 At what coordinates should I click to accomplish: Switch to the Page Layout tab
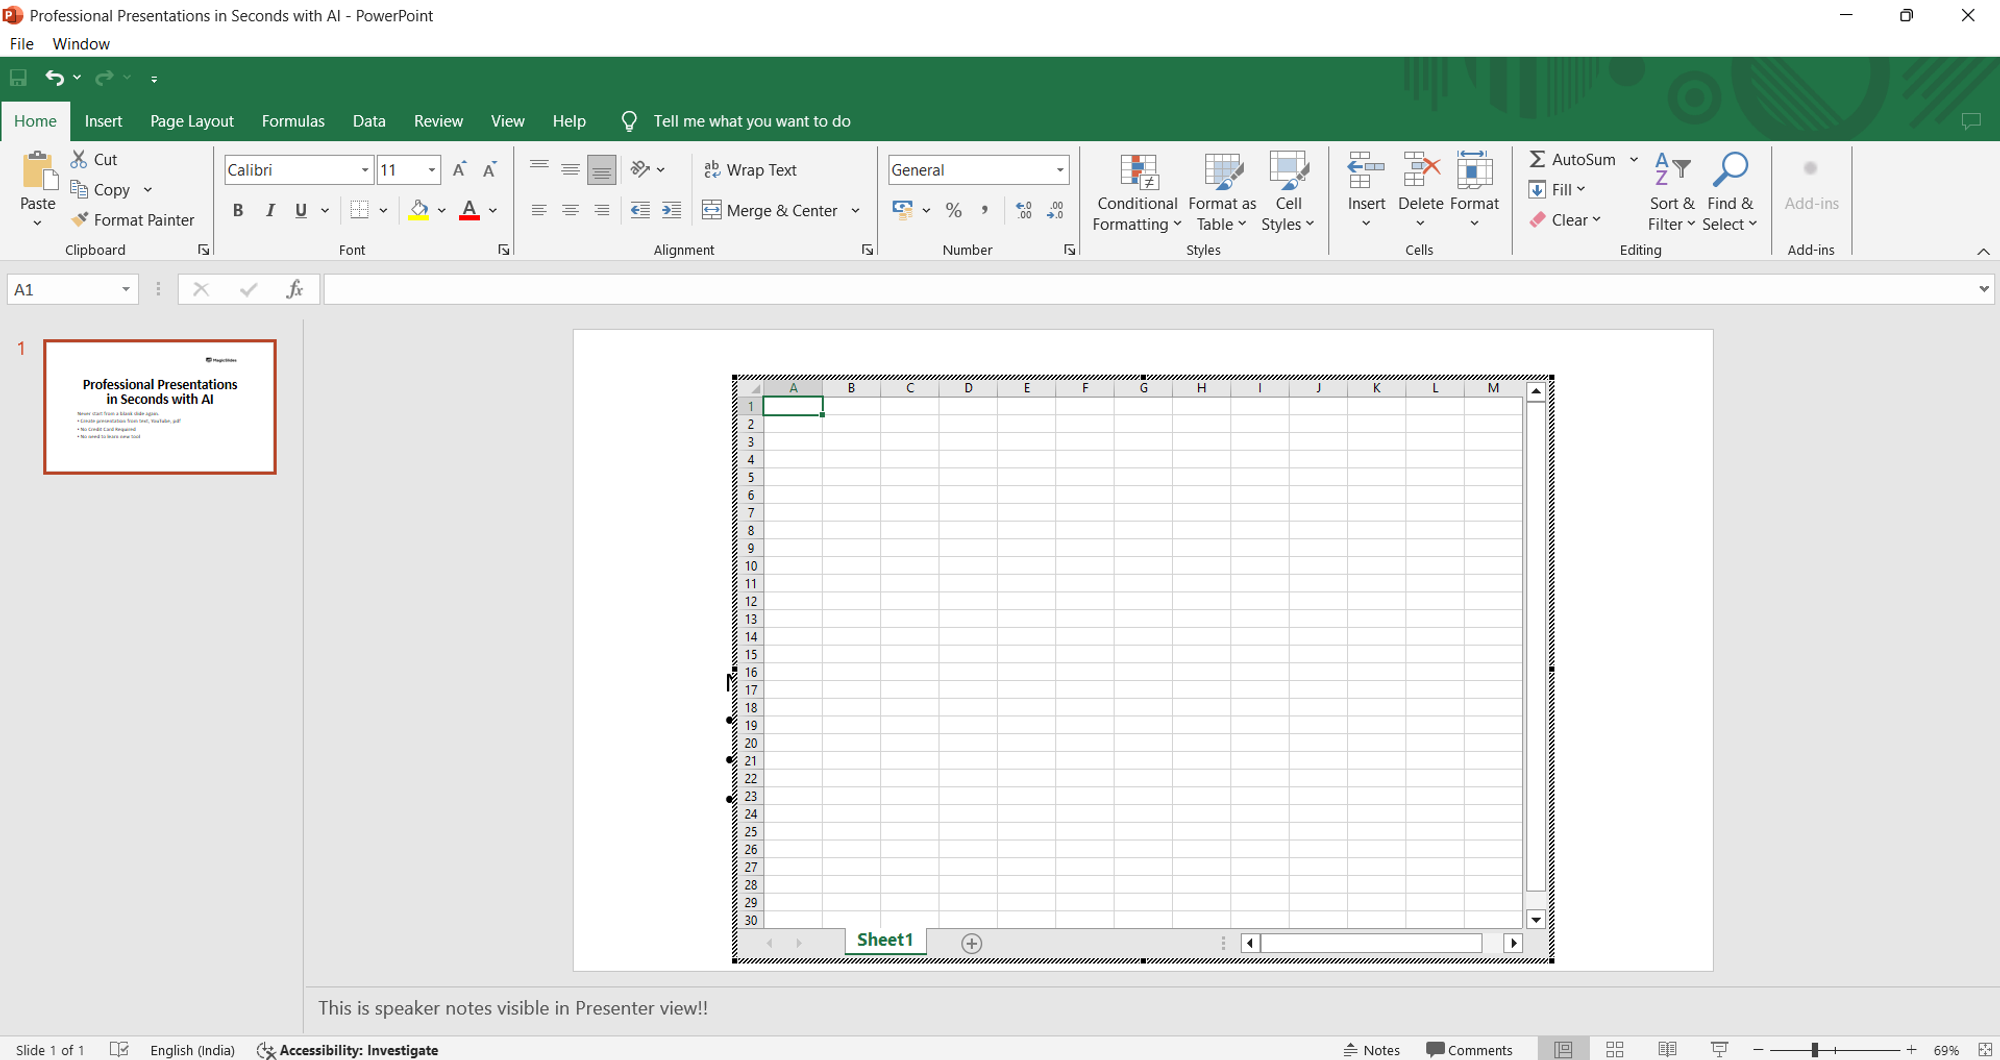point(192,121)
